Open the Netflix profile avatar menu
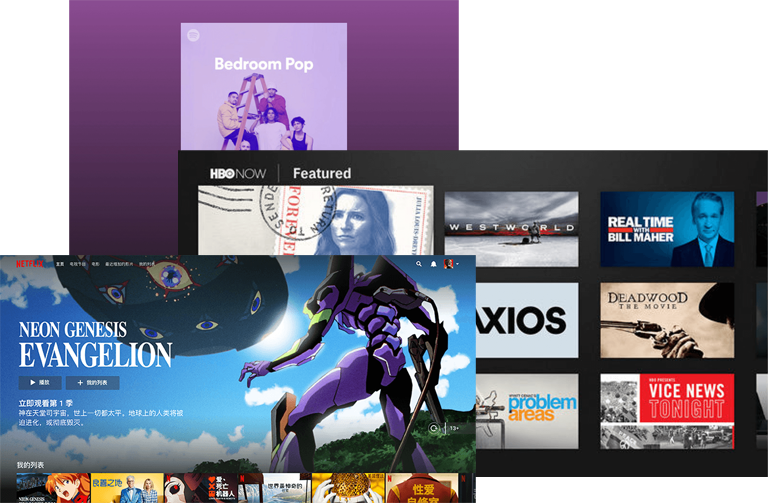This screenshot has height=503, width=768. [x=450, y=264]
